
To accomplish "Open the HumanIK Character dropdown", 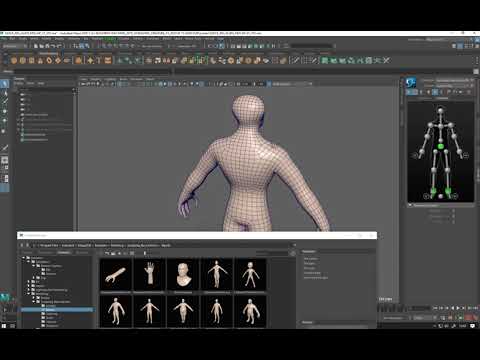I will pos(453,80).
